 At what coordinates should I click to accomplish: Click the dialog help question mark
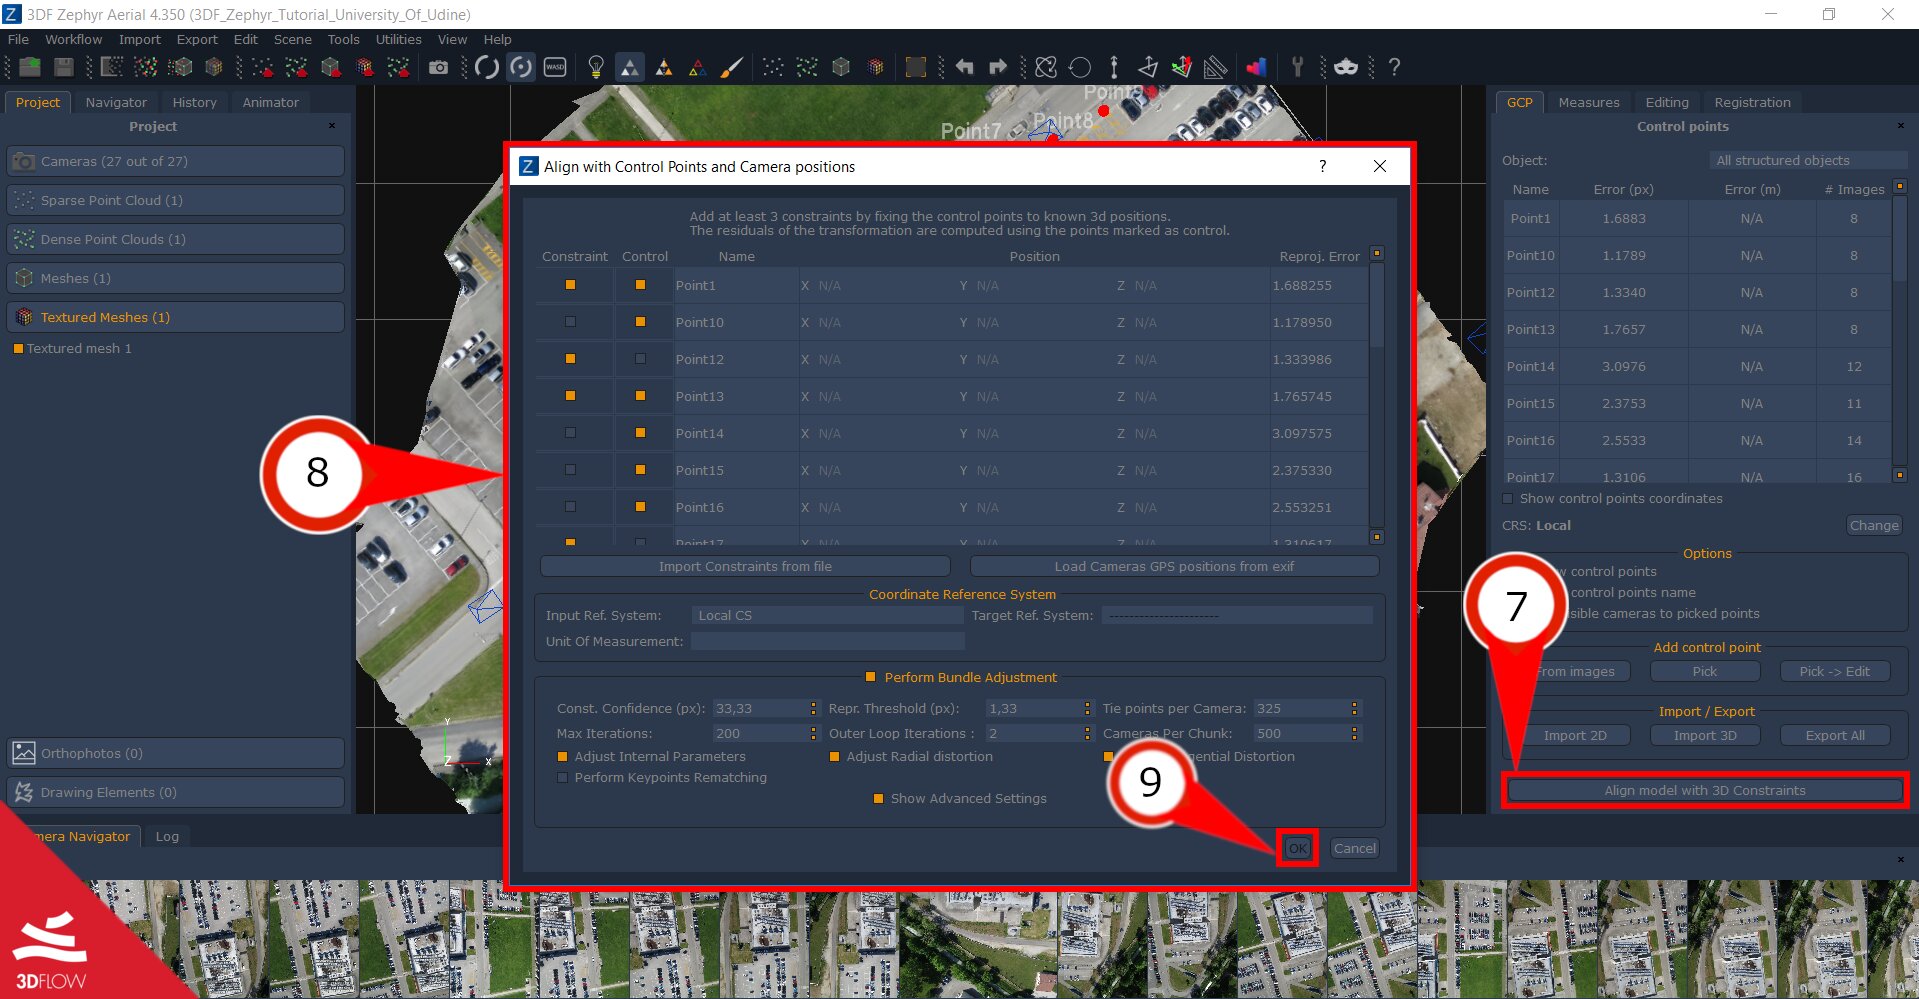click(x=1322, y=166)
